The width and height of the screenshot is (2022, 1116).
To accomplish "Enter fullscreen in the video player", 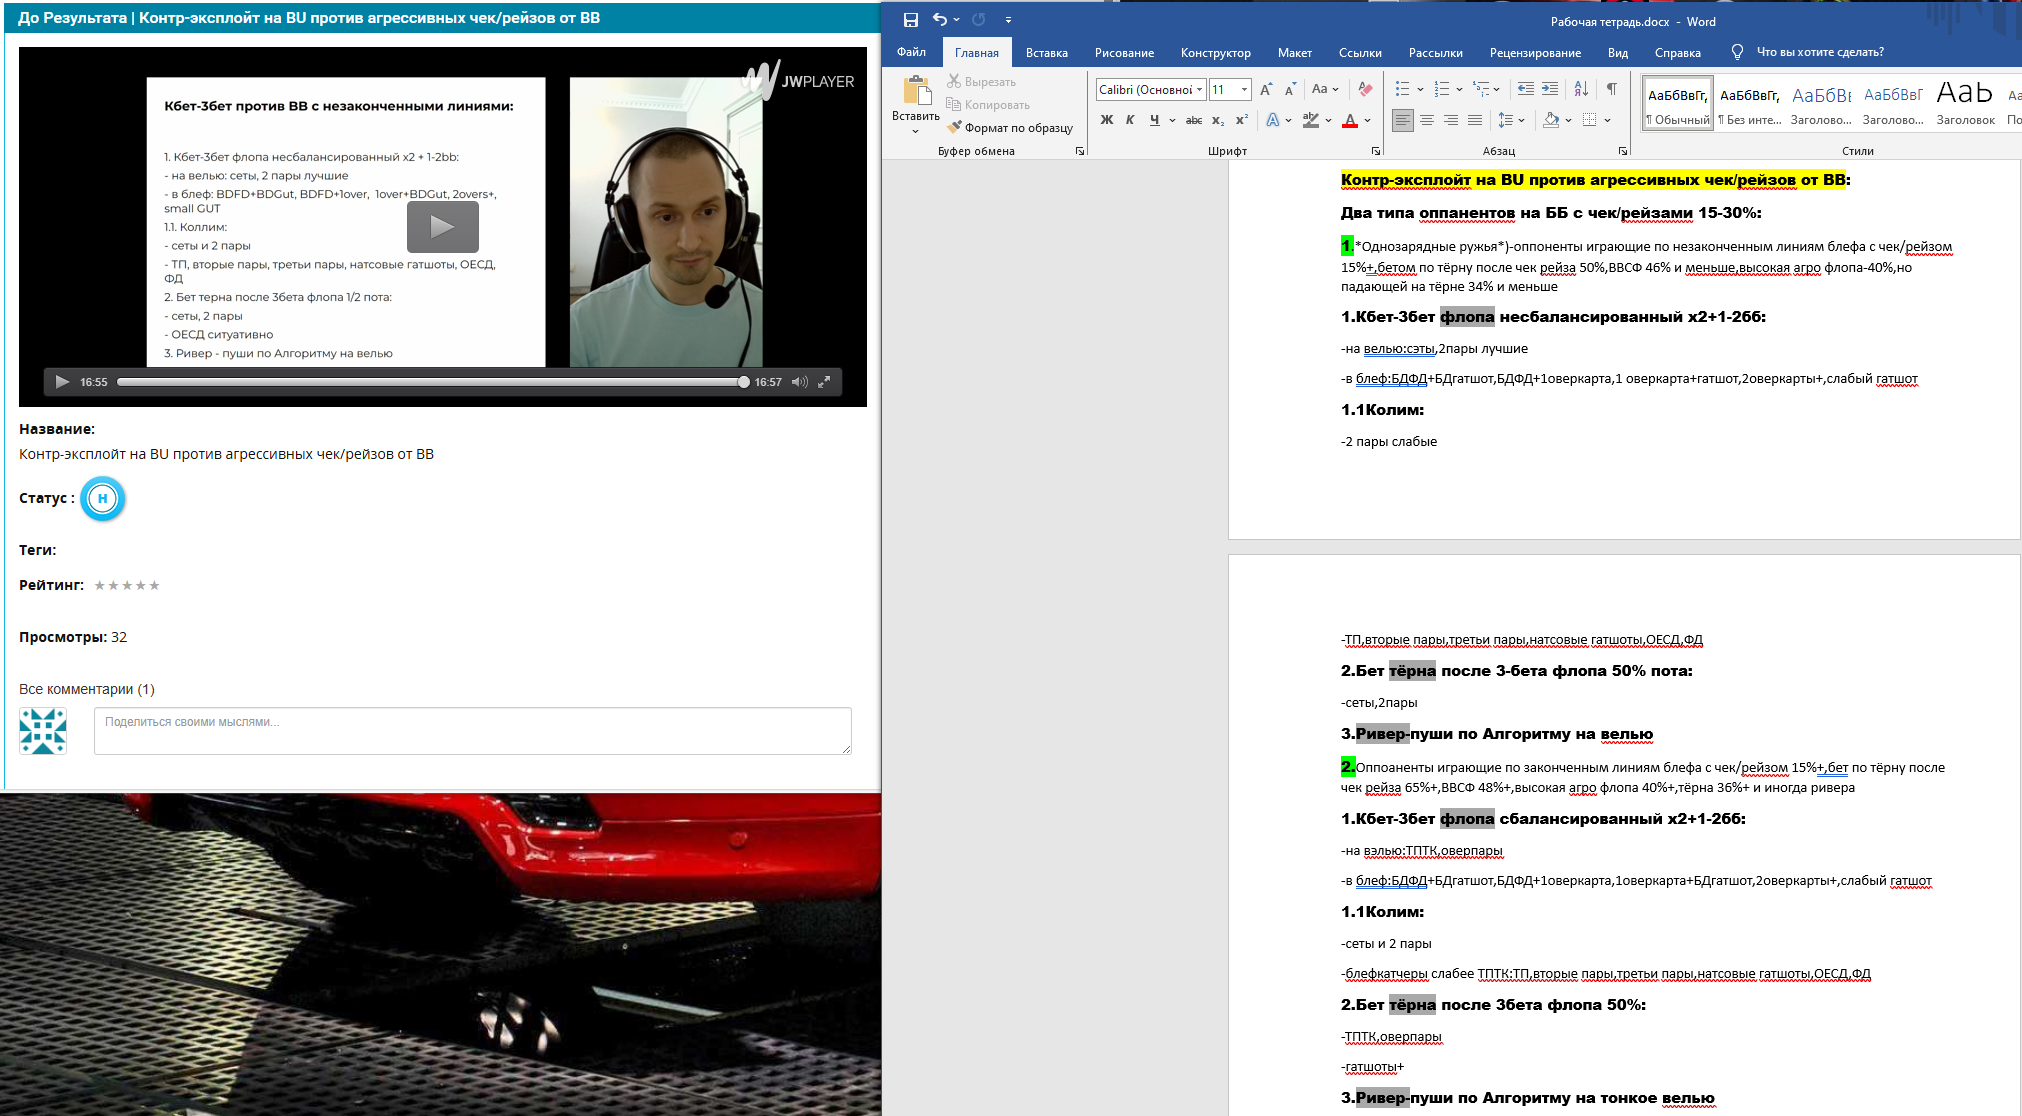I will [x=824, y=382].
